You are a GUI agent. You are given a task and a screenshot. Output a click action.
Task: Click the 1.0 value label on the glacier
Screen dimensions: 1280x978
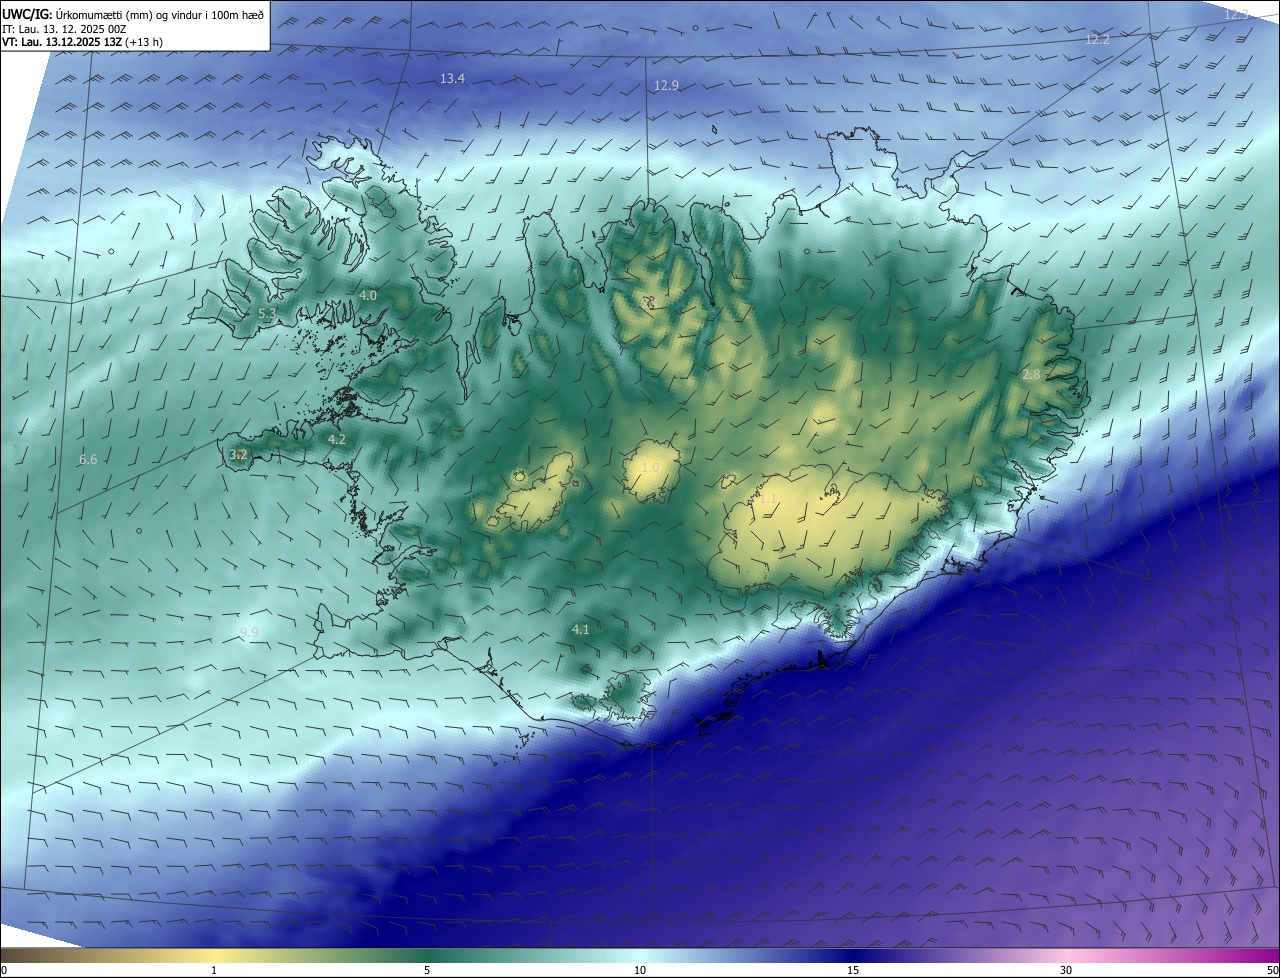coord(650,468)
